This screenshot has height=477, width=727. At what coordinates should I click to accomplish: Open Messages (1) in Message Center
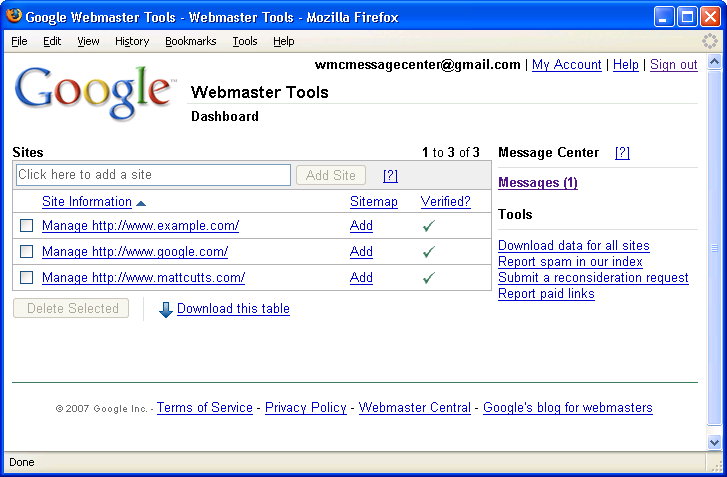[x=538, y=183]
